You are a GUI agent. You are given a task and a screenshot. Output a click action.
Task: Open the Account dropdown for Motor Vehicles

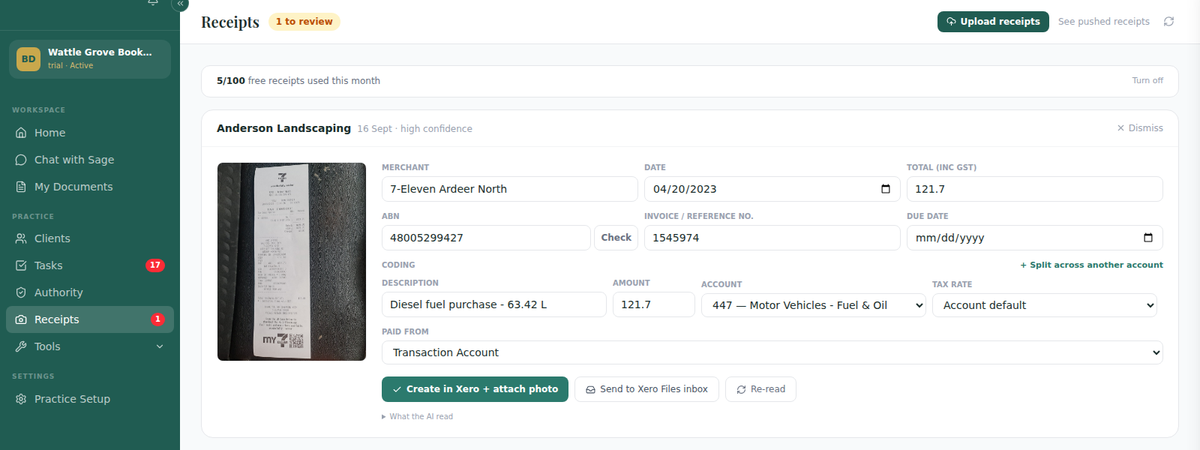tap(814, 305)
